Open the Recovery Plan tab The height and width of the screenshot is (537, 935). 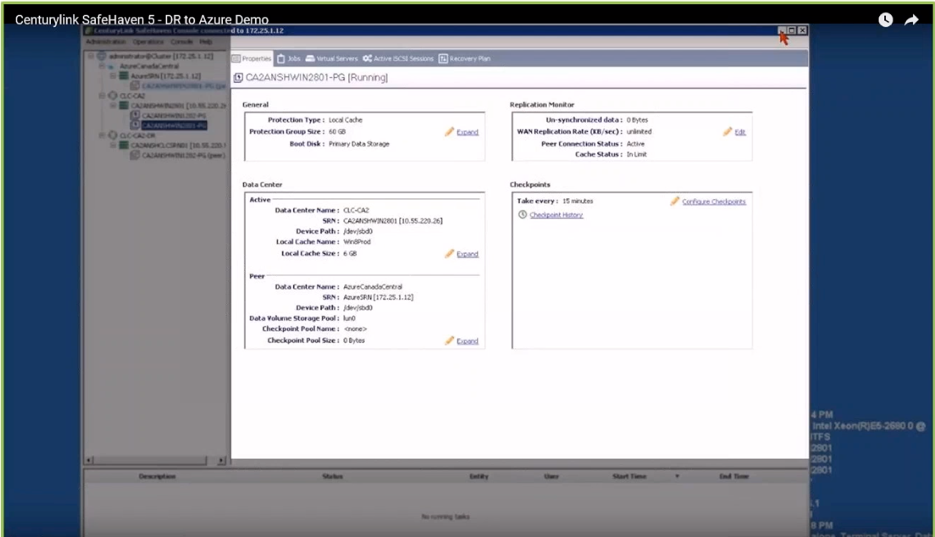[x=465, y=58]
